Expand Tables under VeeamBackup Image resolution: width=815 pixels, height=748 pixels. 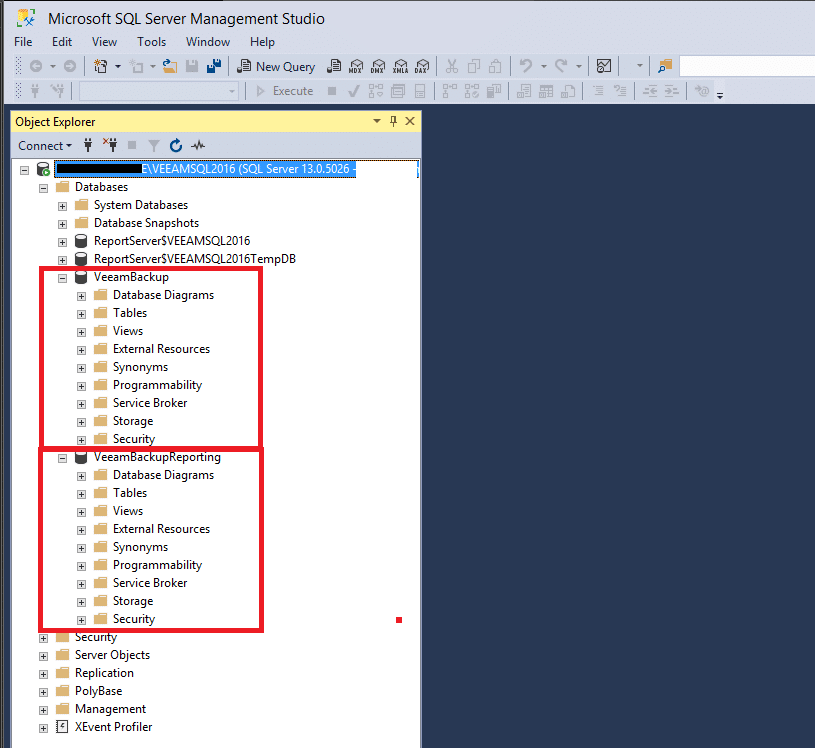[x=82, y=314]
